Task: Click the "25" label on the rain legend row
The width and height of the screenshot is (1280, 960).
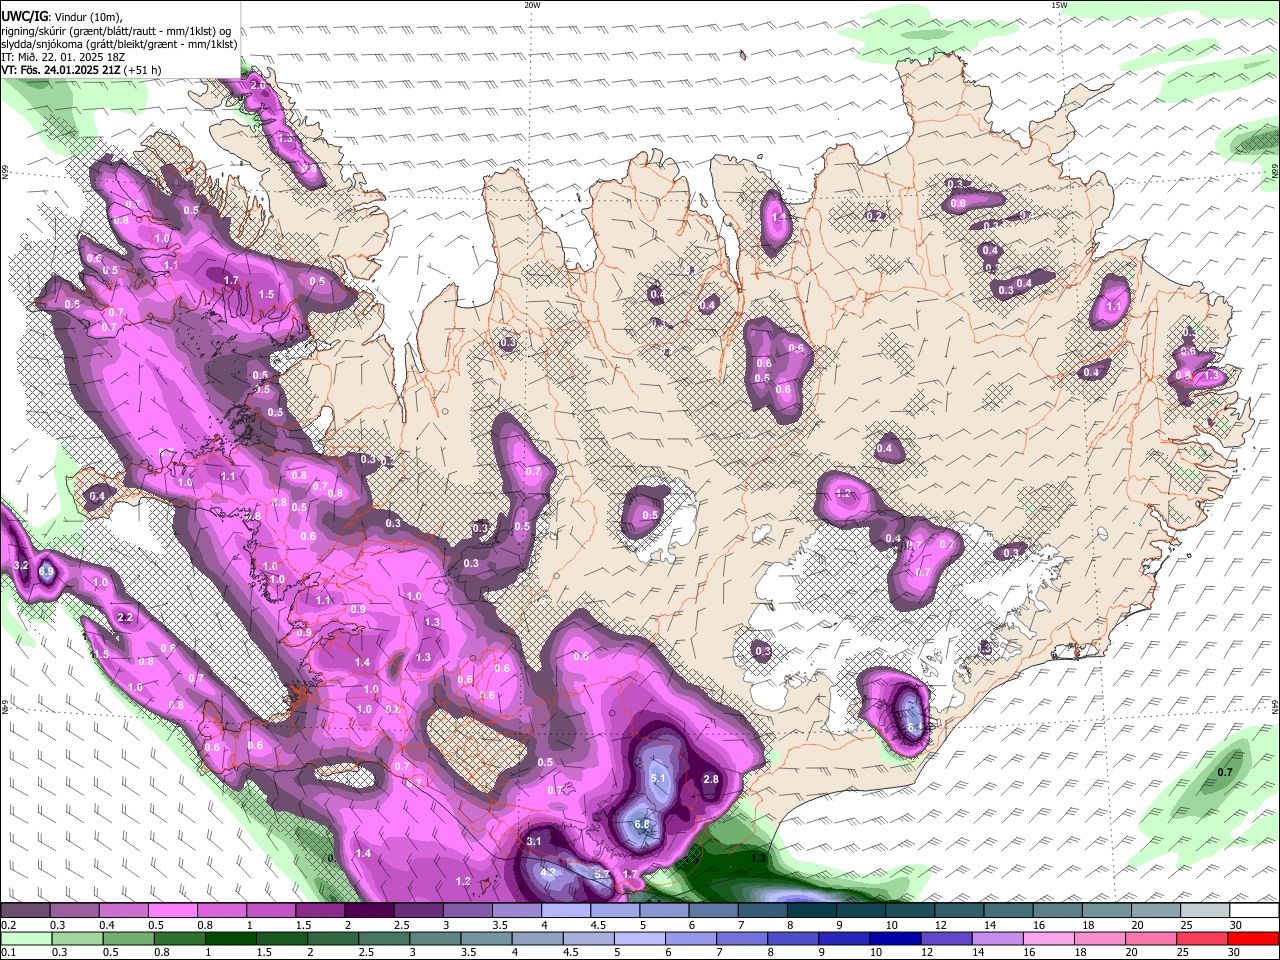Action: (1182, 952)
